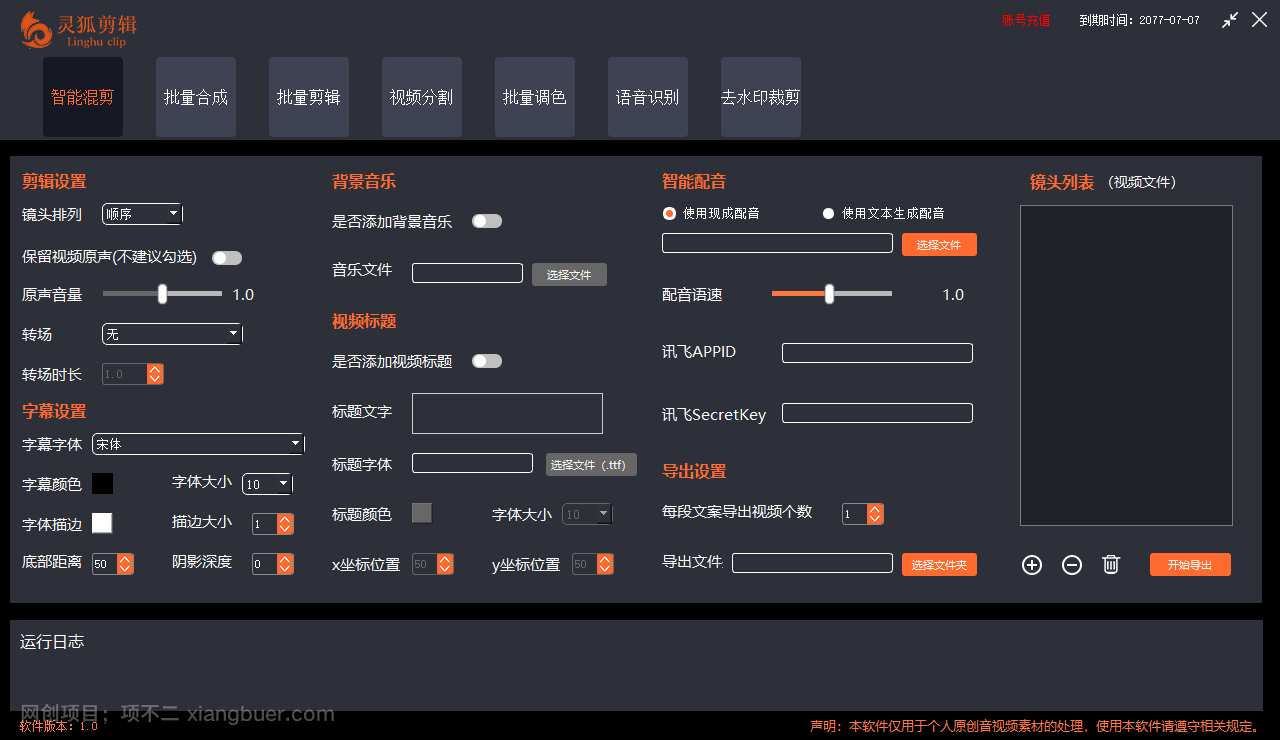The image size is (1280, 740).
Task: Enable the 是否添加背景音乐 switch
Action: click(487, 221)
